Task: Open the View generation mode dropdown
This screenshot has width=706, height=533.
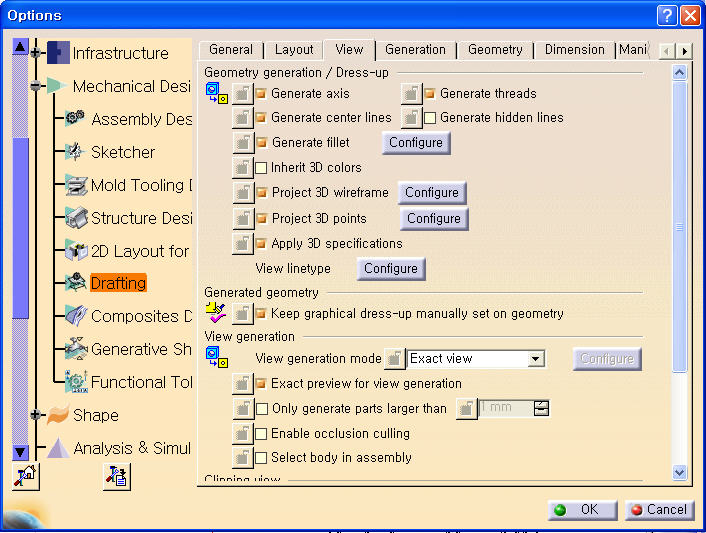Action: [x=537, y=359]
